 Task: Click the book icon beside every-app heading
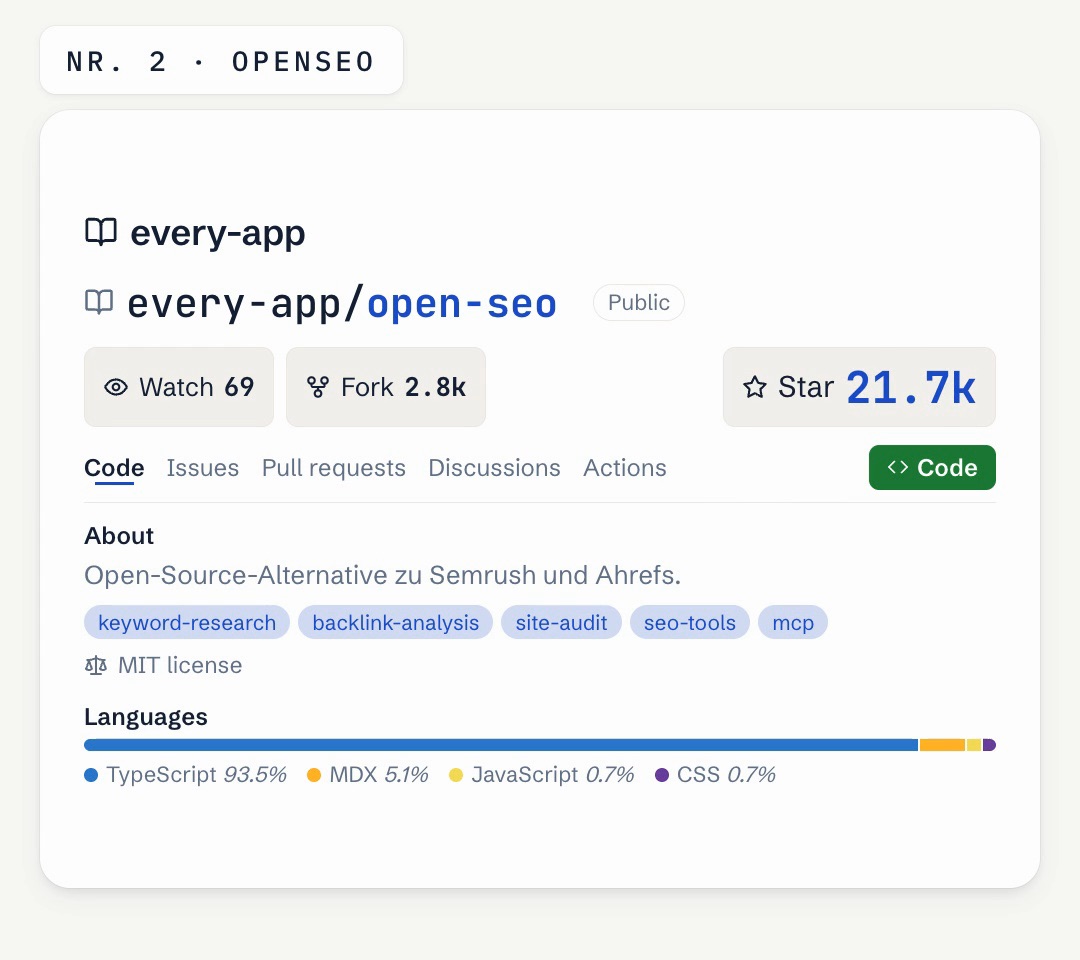101,232
